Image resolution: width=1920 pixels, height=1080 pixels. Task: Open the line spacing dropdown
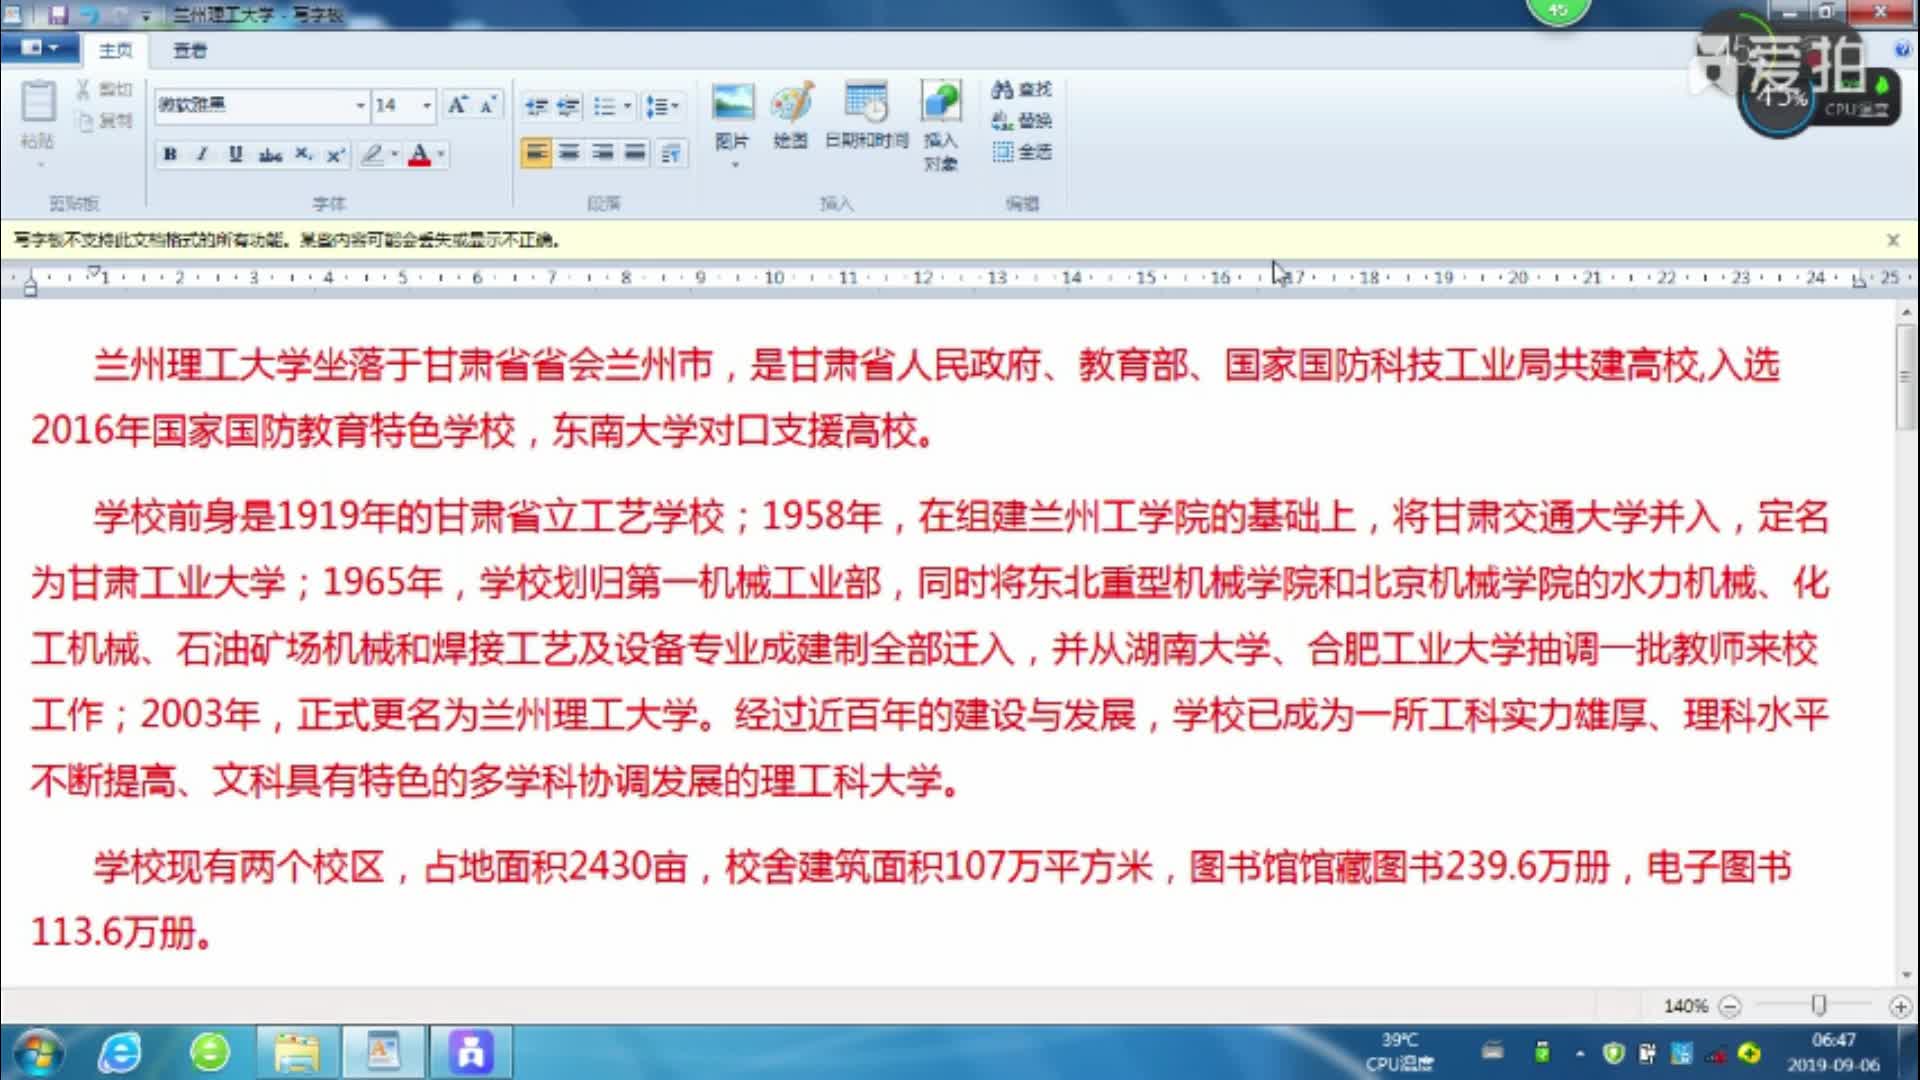(x=662, y=106)
